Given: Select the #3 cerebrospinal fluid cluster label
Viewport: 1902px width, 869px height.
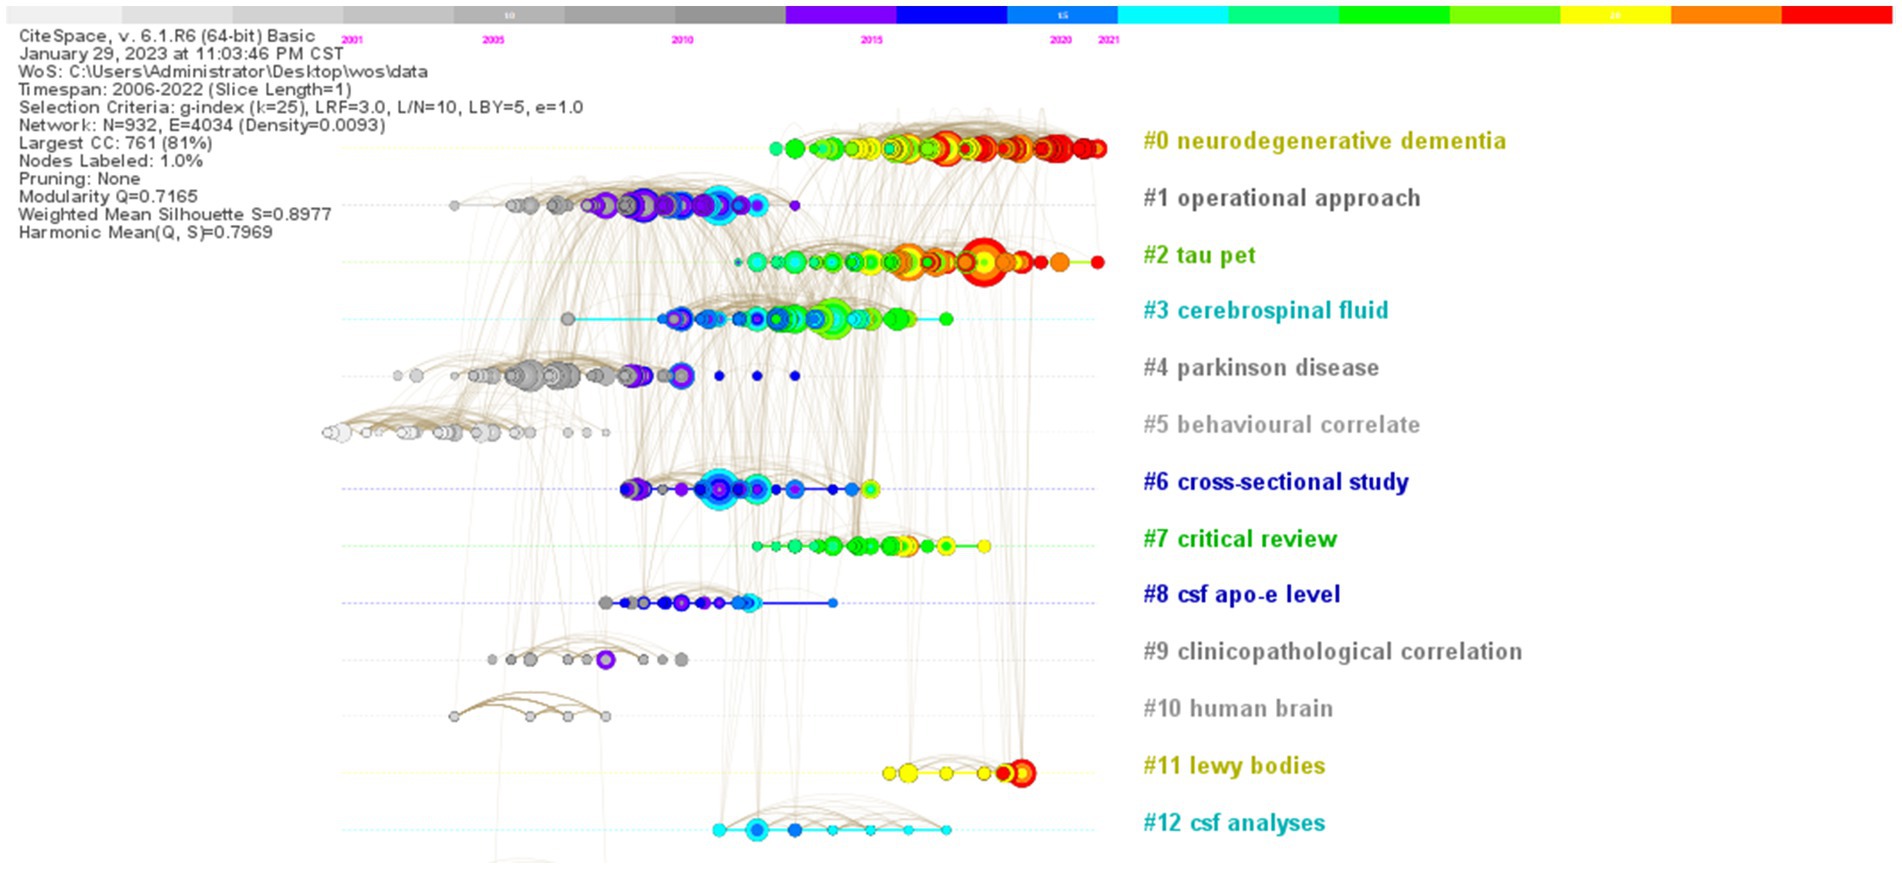Looking at the screenshot, I should (x=1265, y=310).
